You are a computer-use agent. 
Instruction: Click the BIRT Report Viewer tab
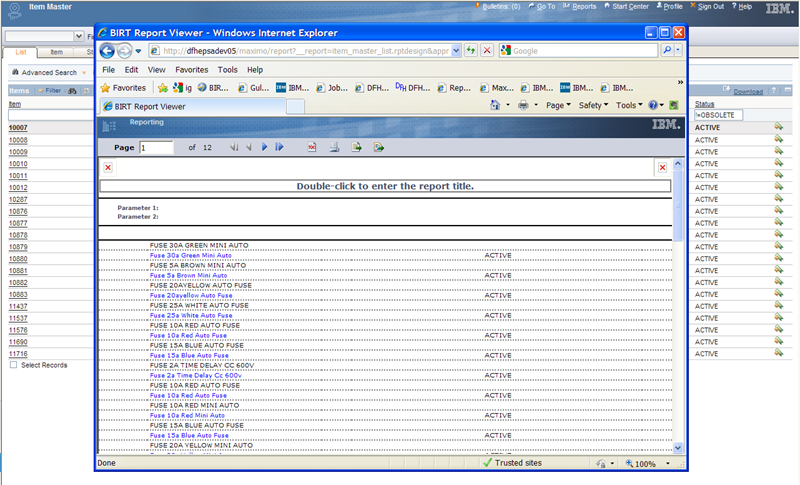(x=192, y=107)
